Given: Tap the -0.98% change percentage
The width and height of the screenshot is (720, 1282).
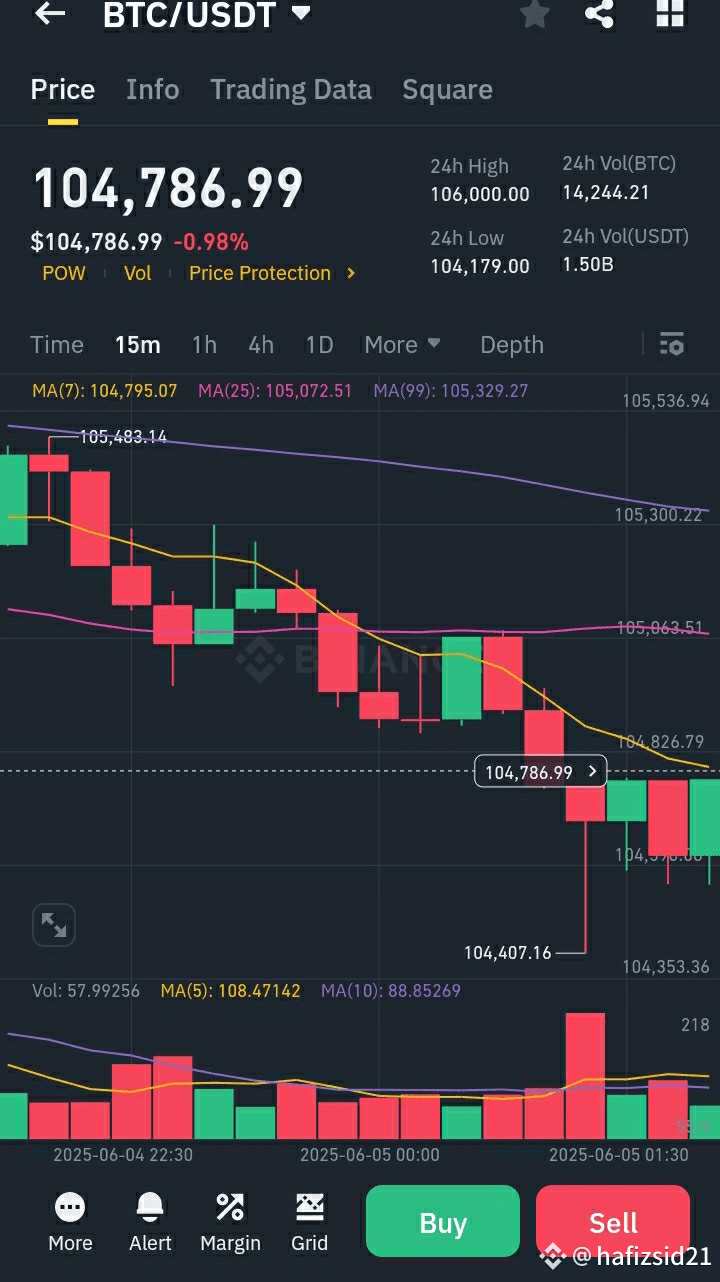Looking at the screenshot, I should click(211, 242).
